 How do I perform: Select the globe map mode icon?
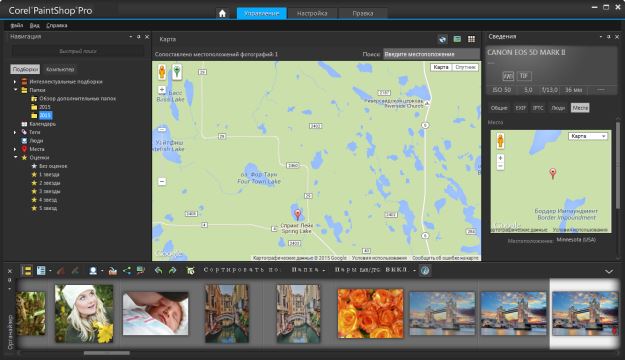point(442,39)
